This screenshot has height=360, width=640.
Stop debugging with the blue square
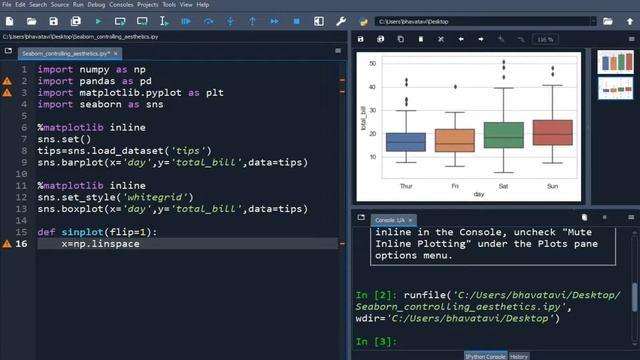[x=297, y=21]
